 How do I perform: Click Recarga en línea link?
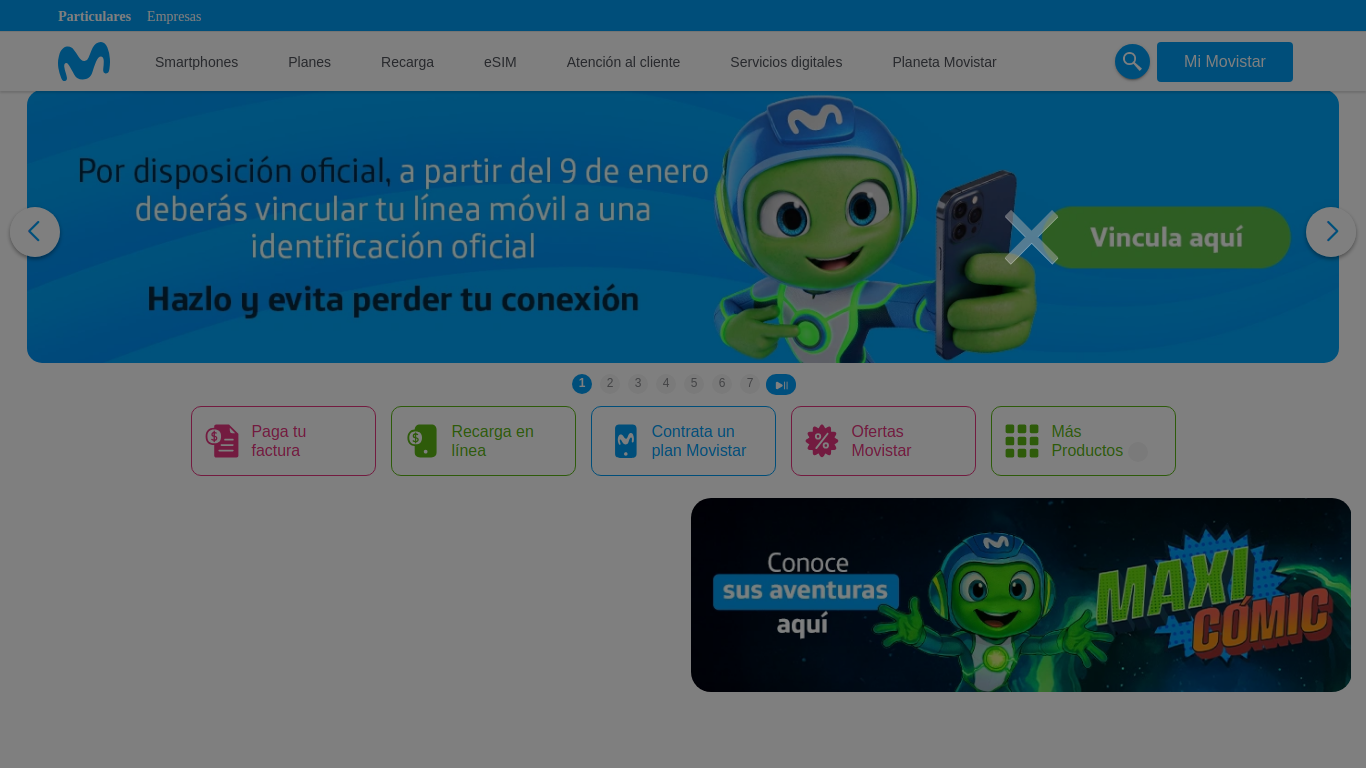483,441
